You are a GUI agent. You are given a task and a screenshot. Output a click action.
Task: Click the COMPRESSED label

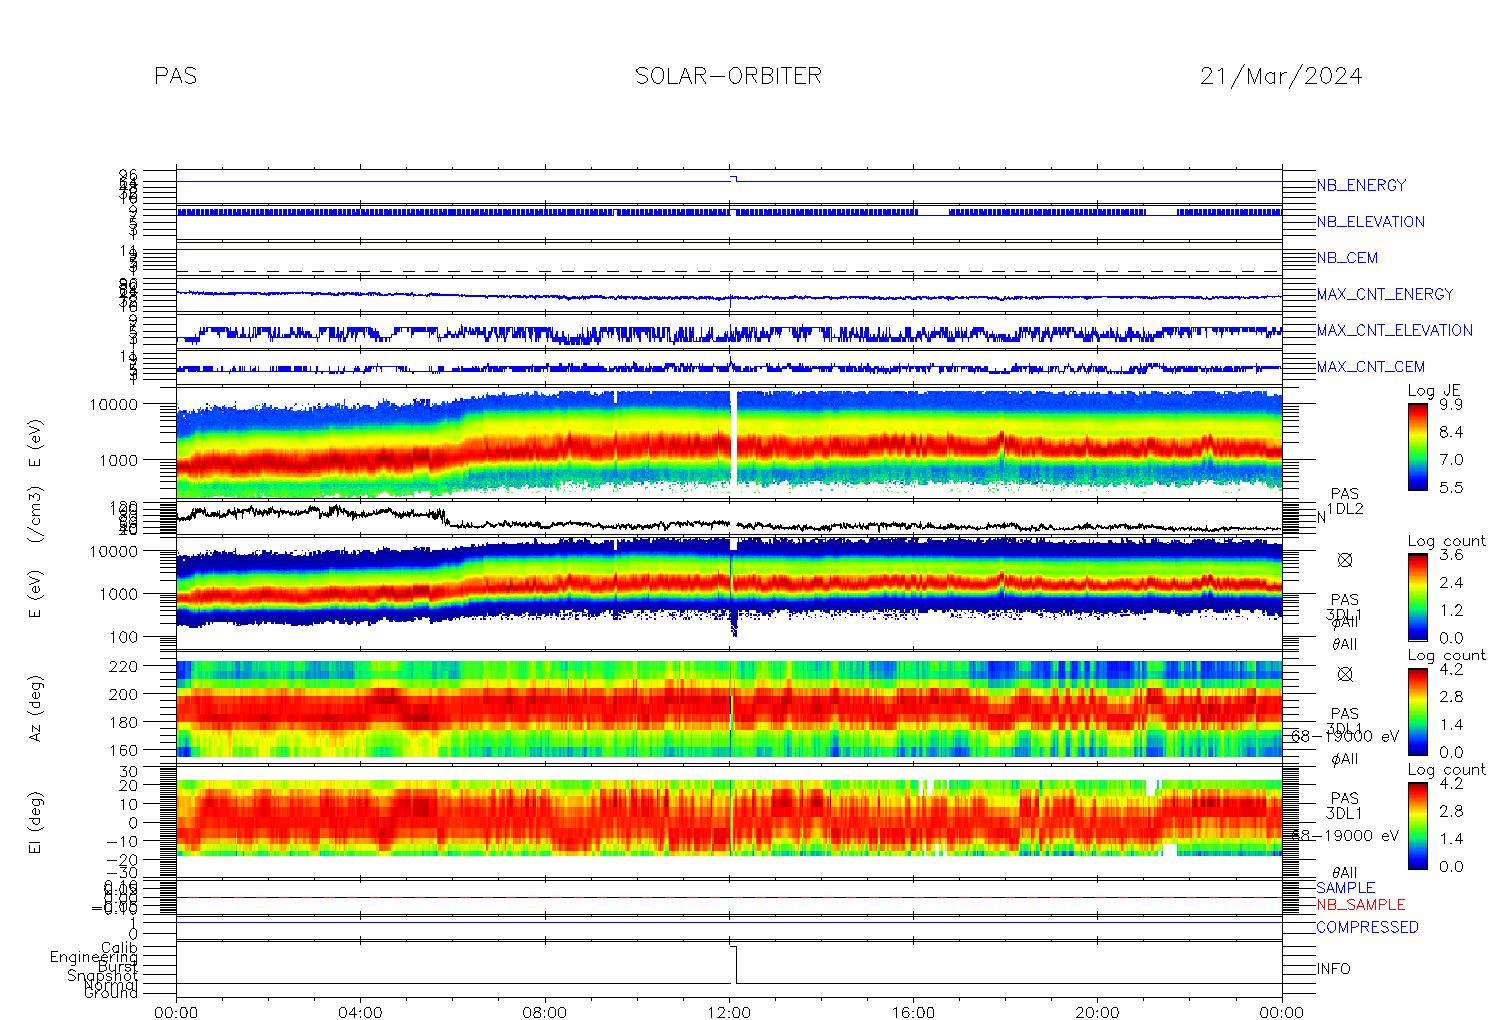1367,927
